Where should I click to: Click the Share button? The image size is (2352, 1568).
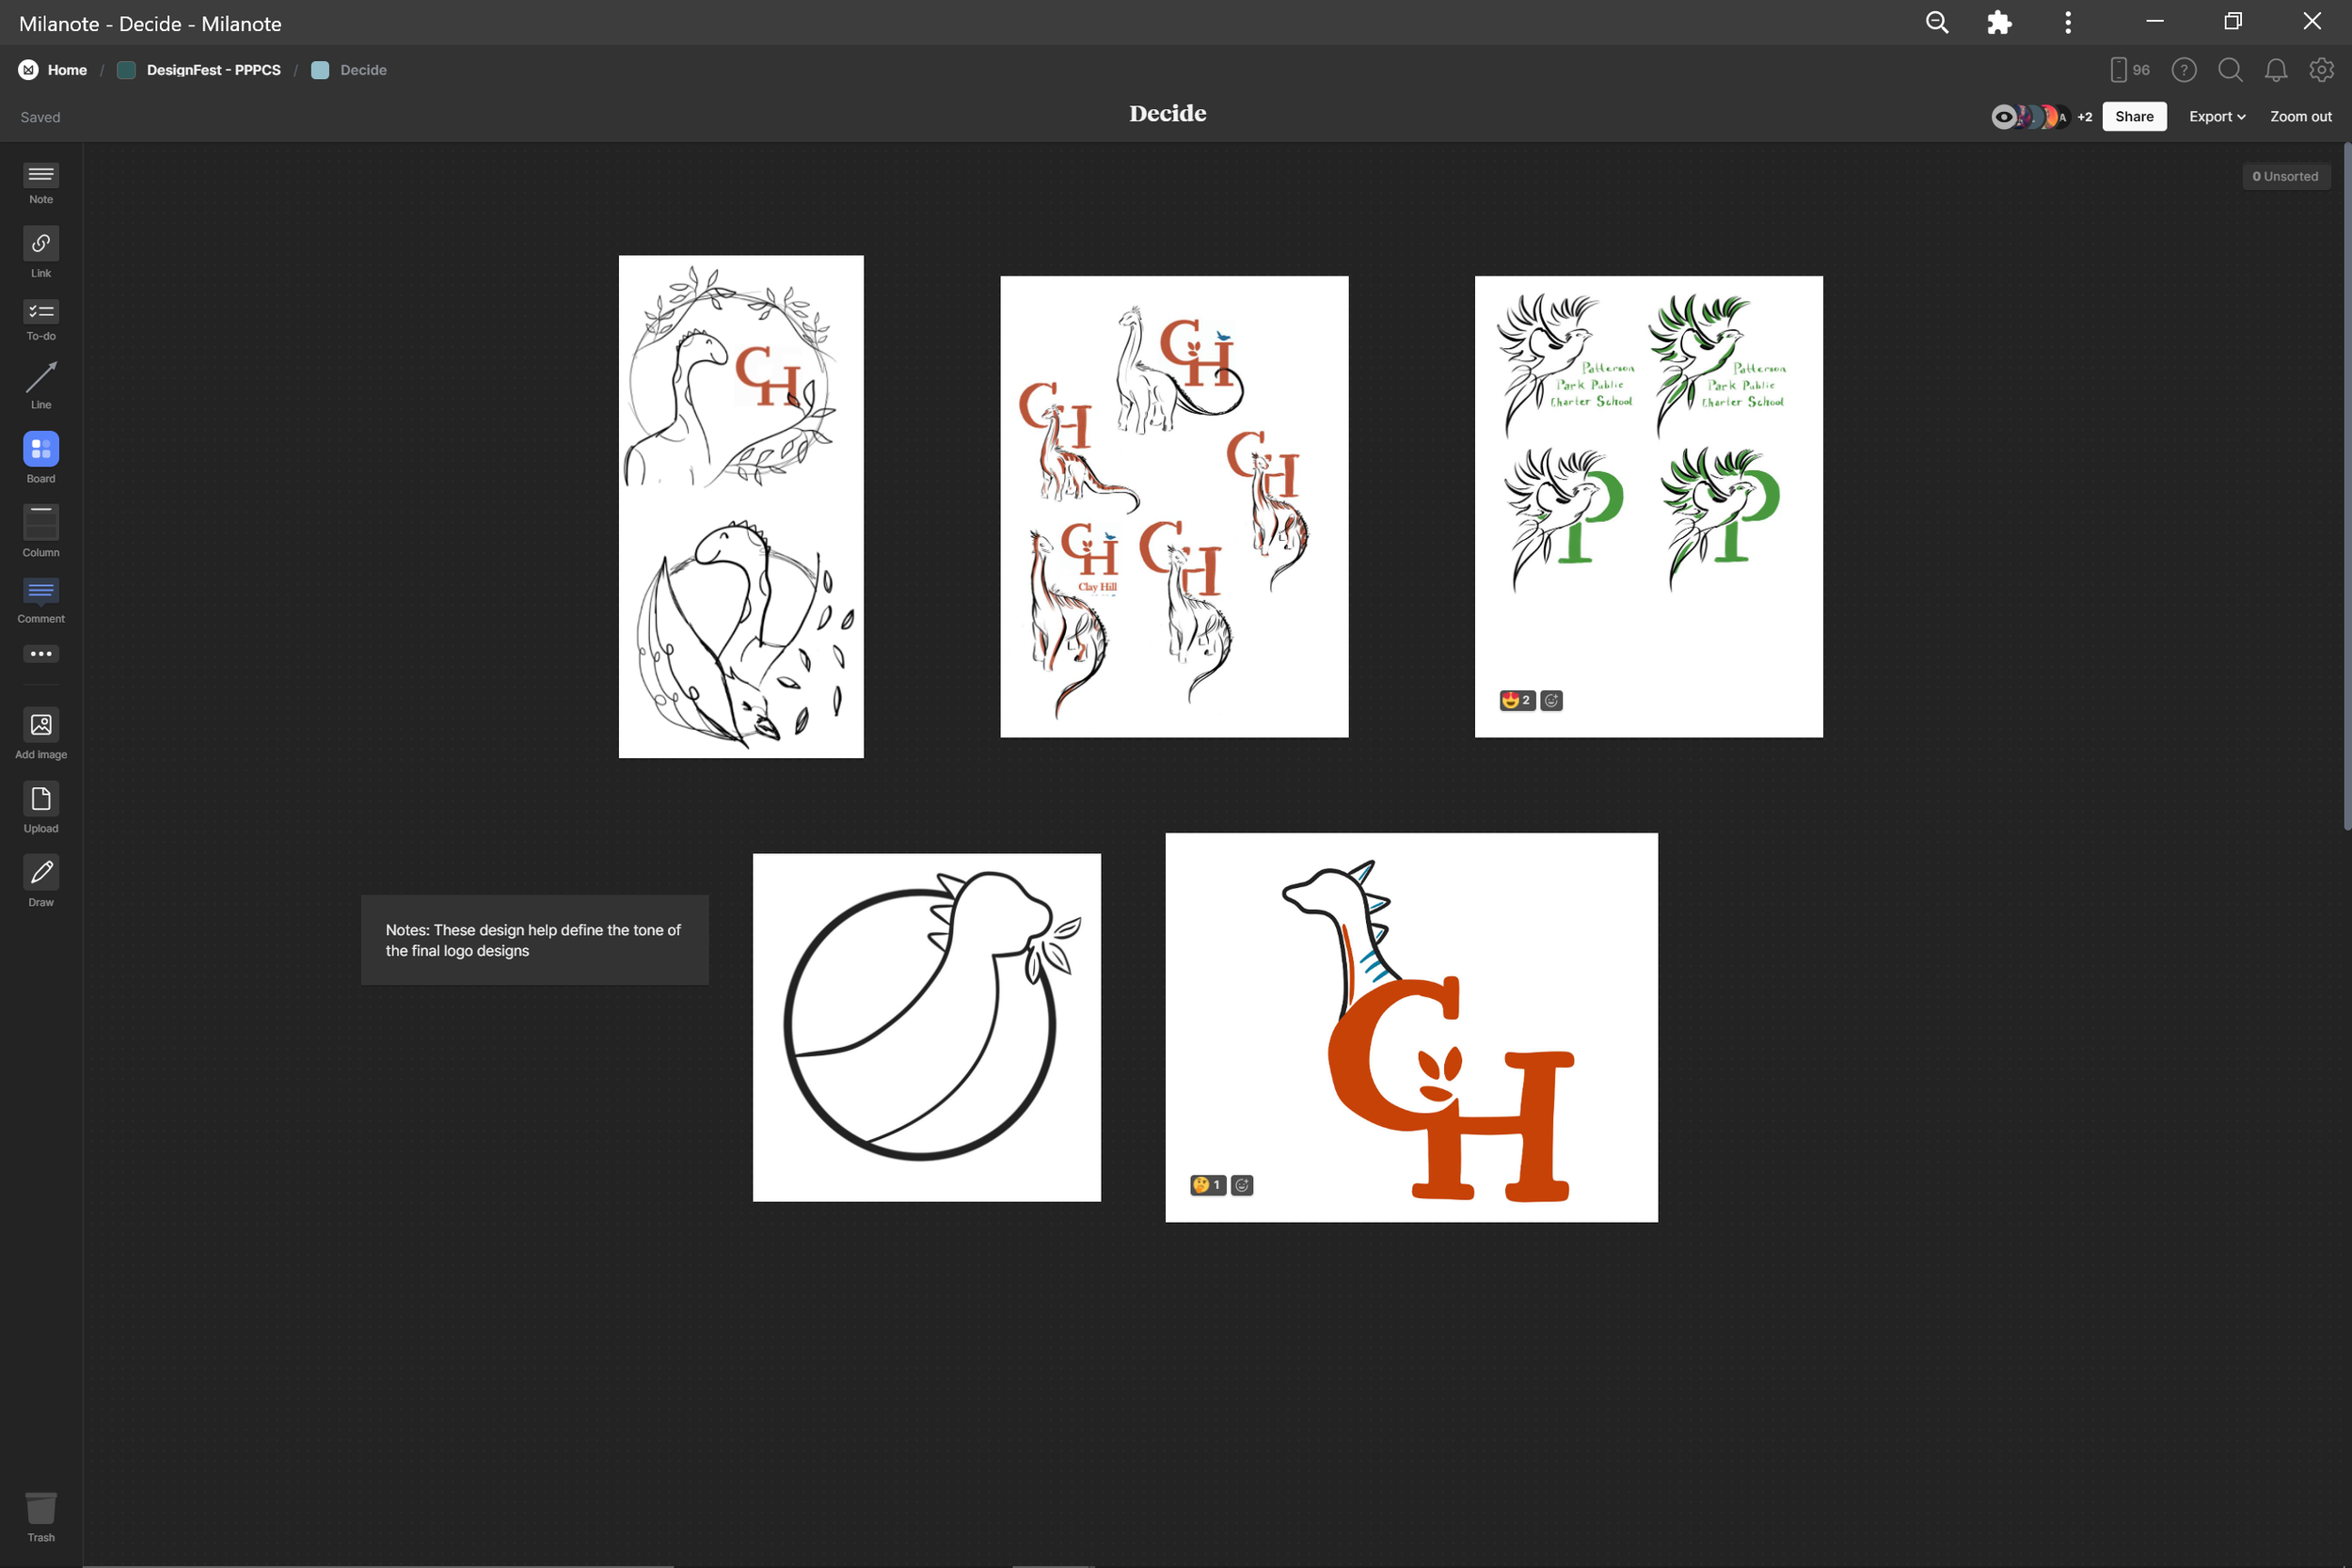click(x=2134, y=117)
